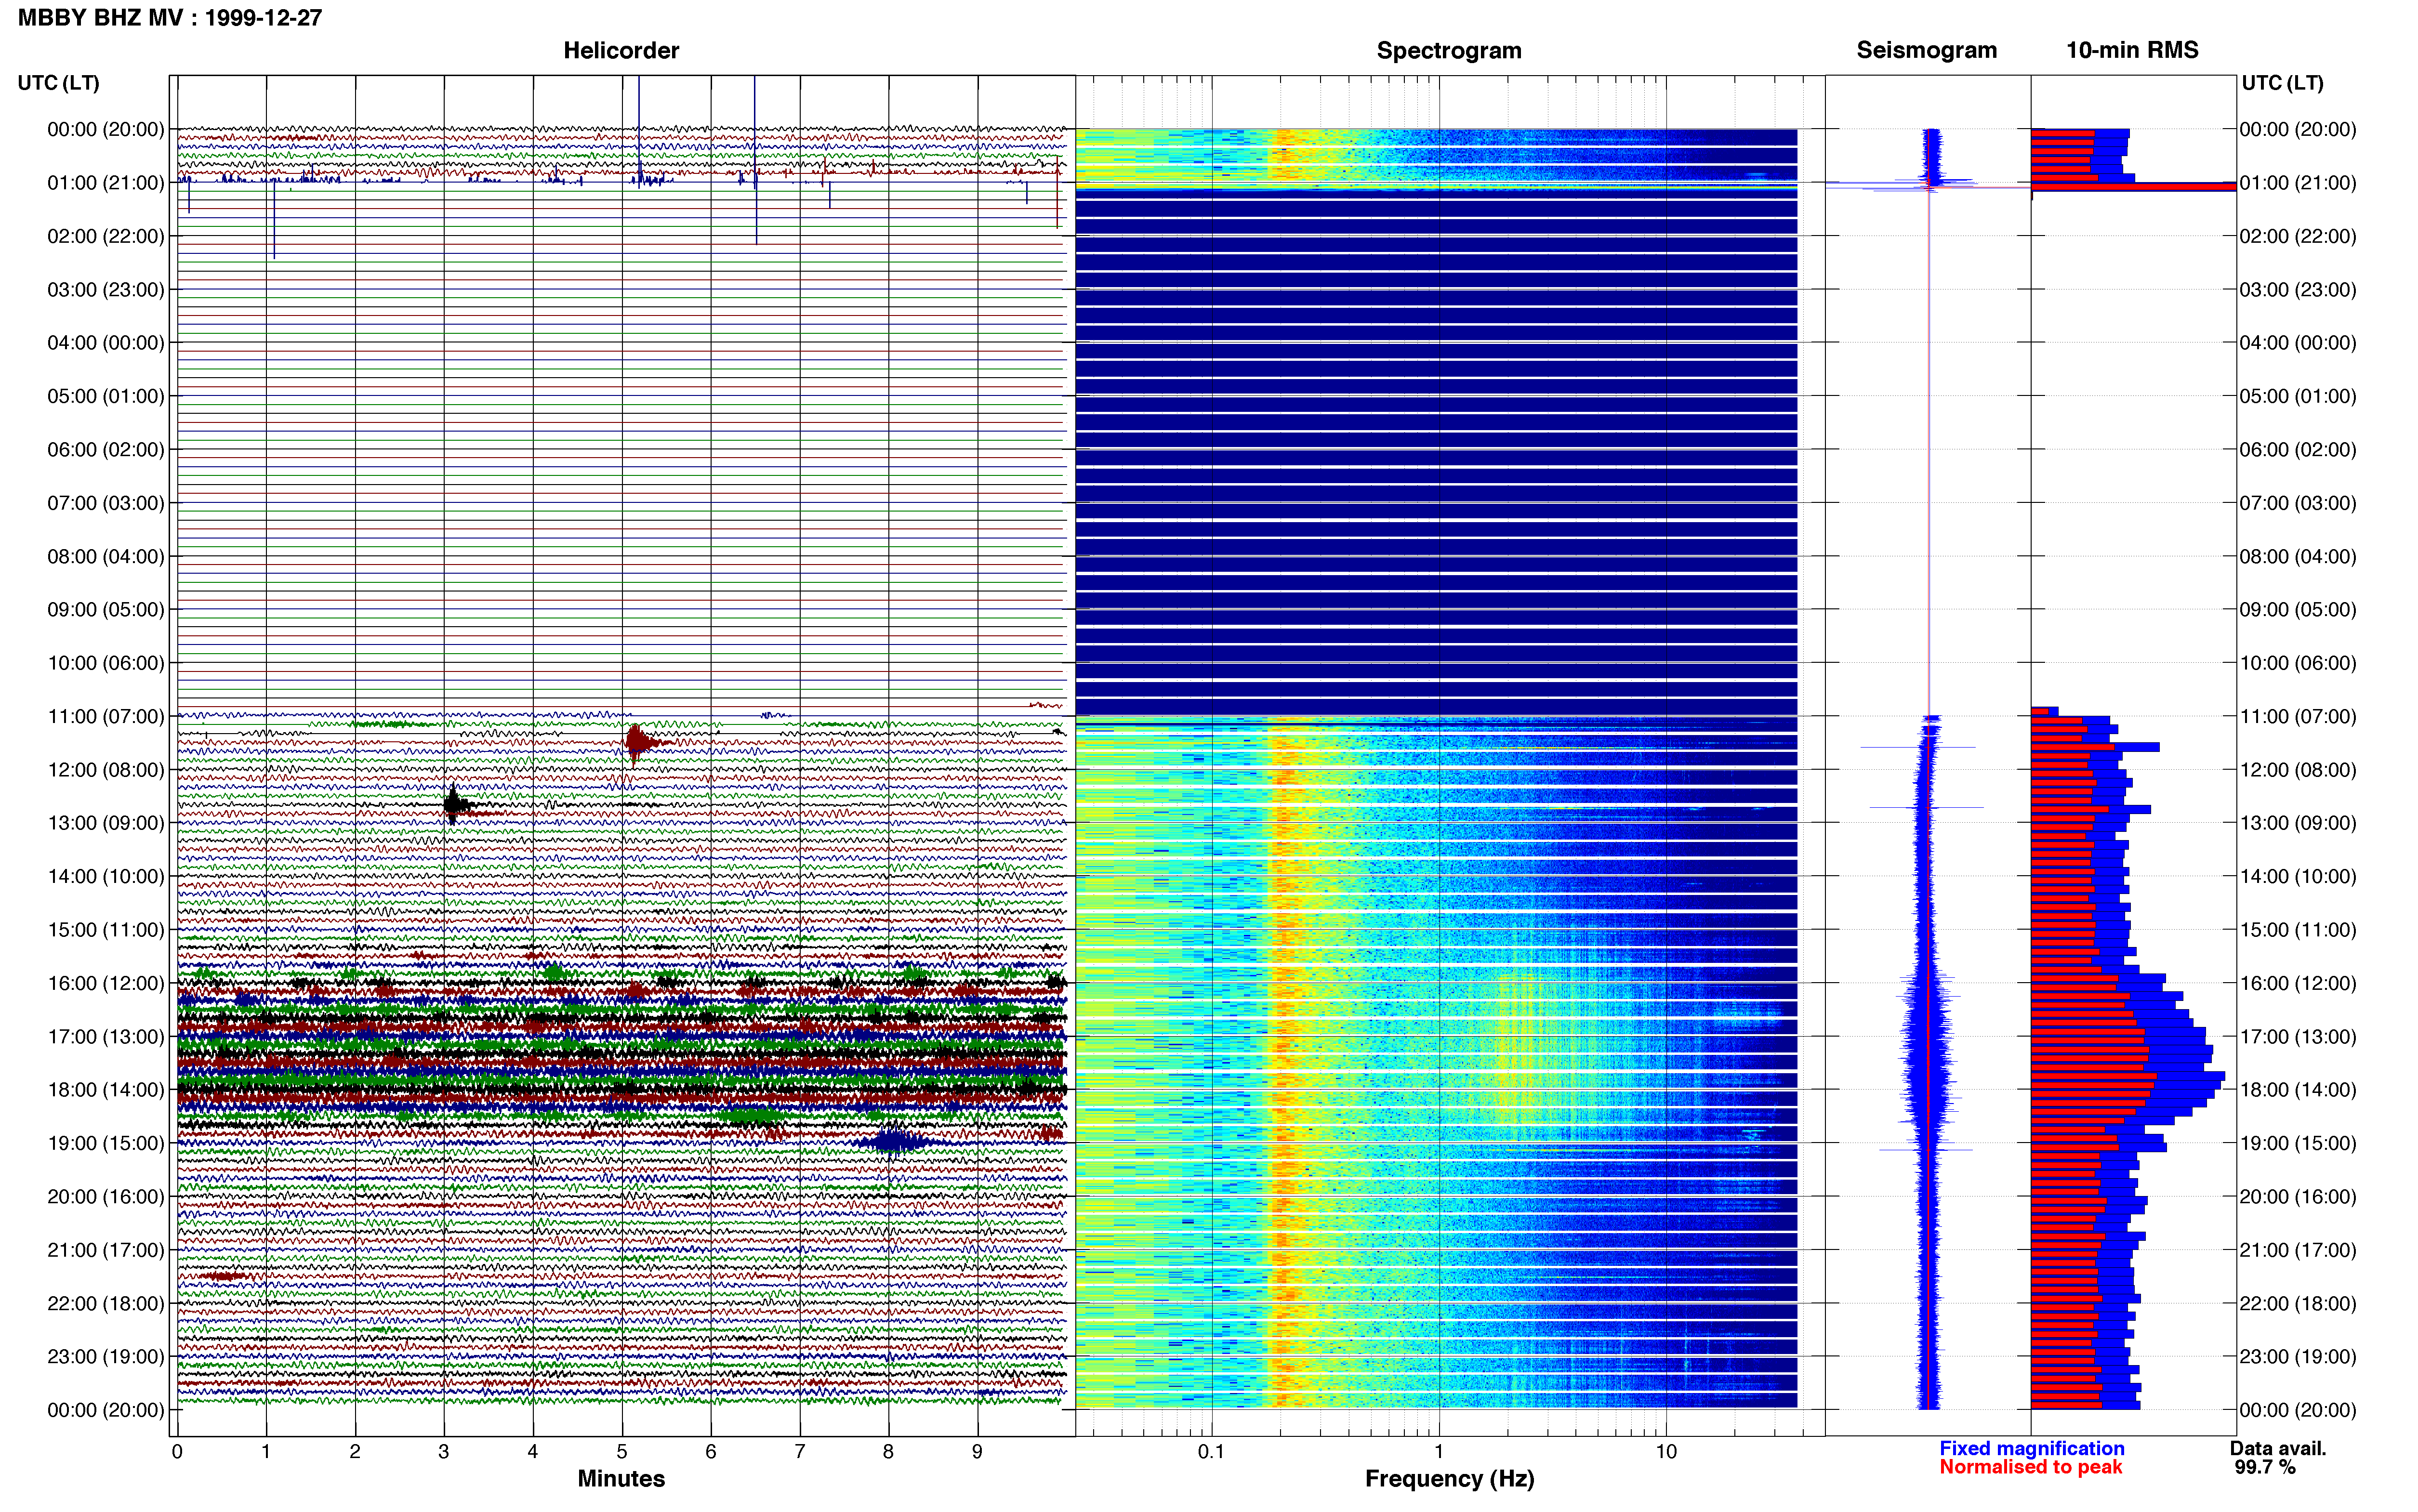Click the '99.7 %' data availability value
Screen dimensions: 2418x1512
(2265, 1467)
